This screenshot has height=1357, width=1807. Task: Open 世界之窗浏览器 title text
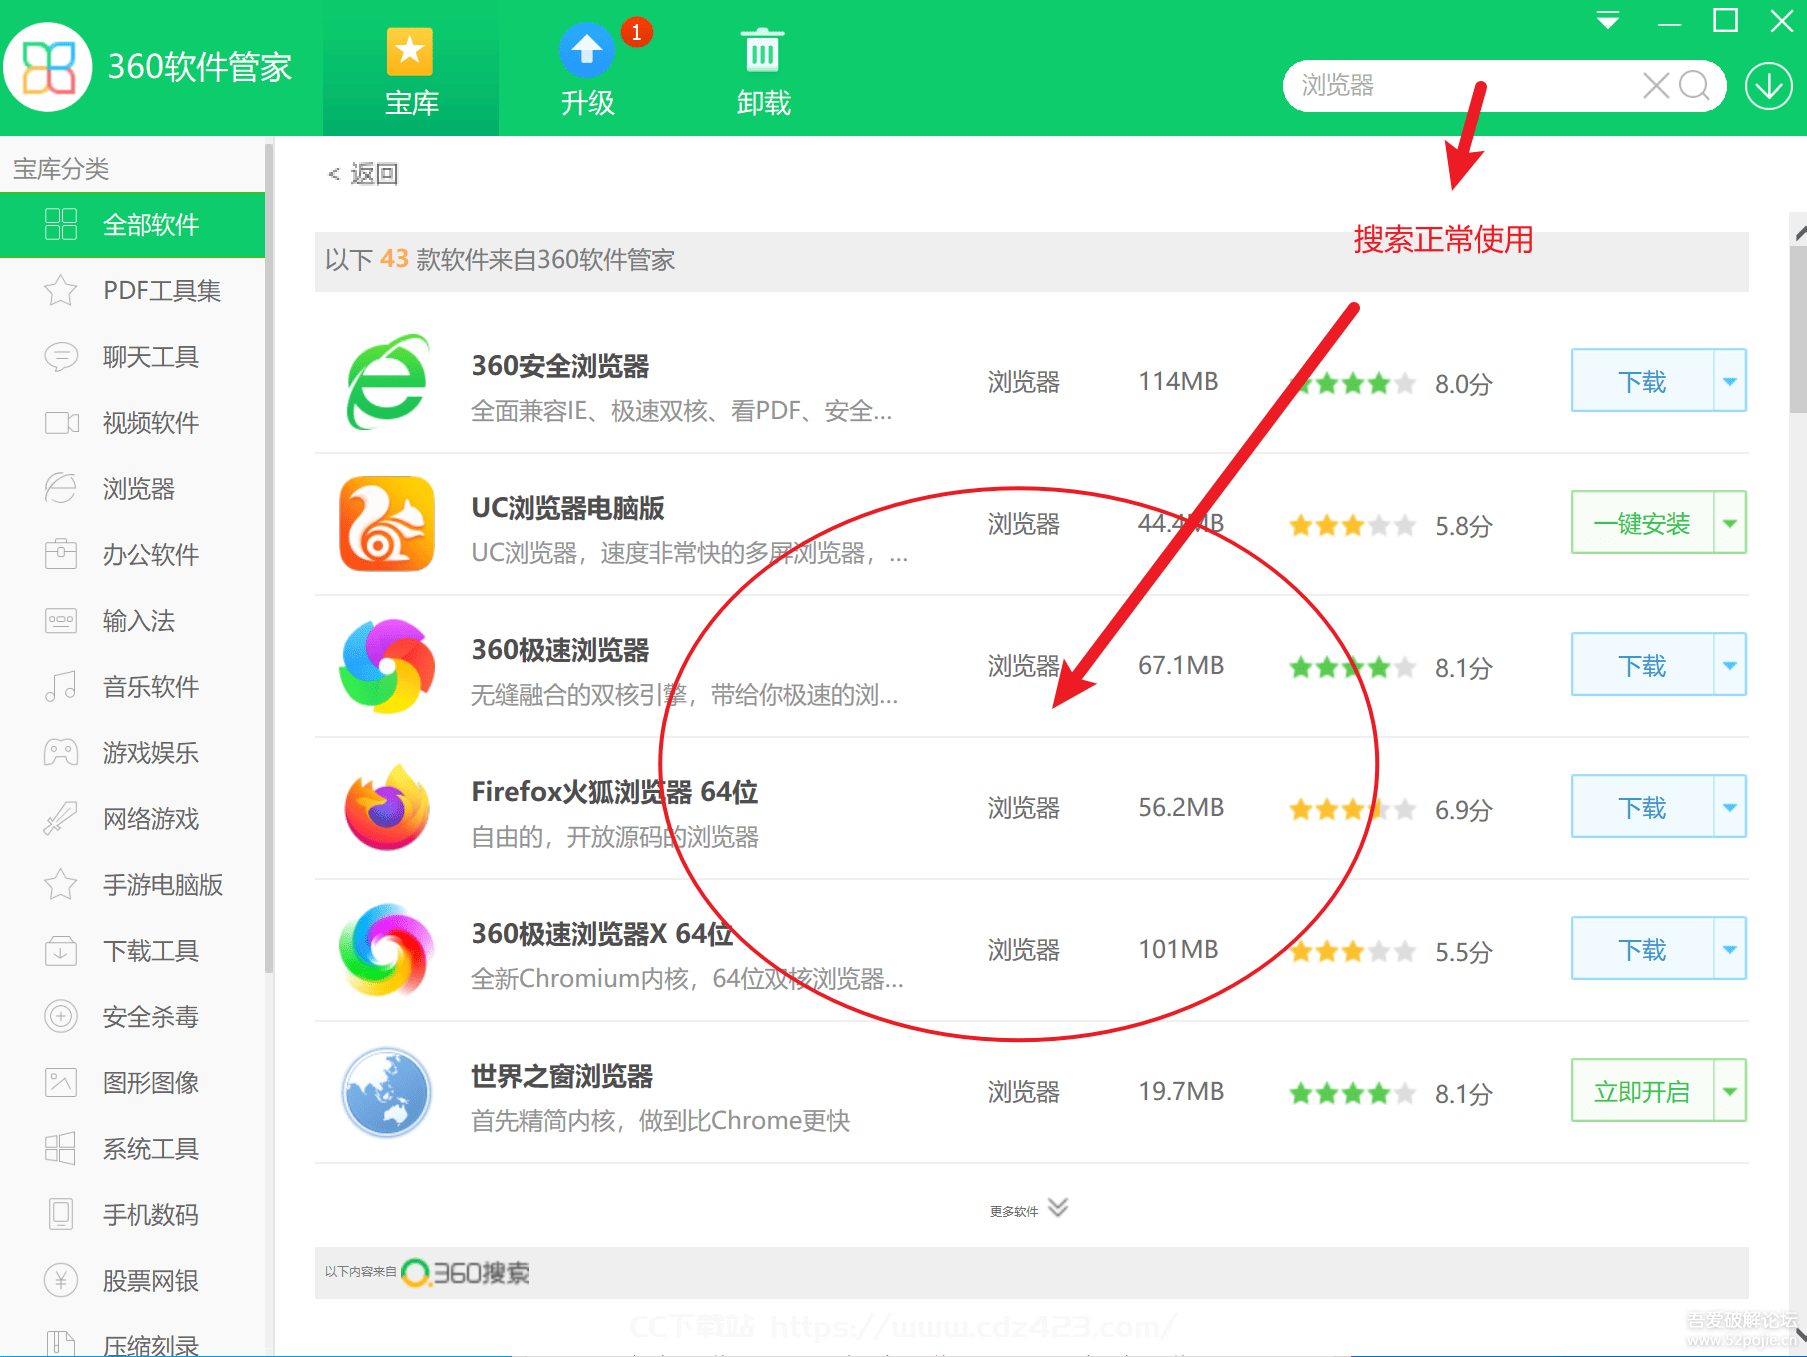pyautogui.click(x=562, y=1076)
